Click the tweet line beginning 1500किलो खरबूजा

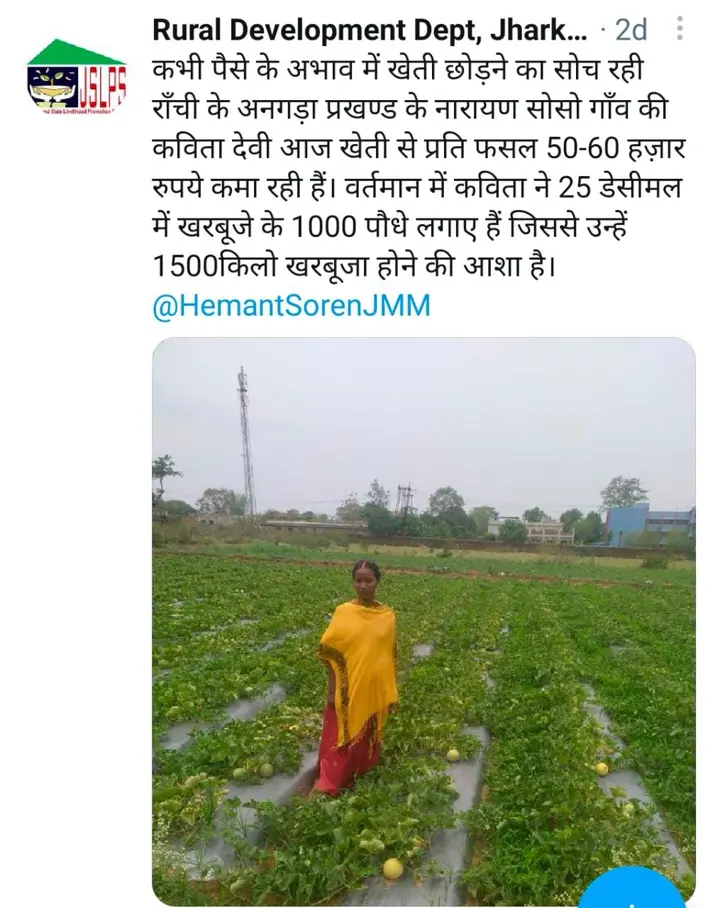coord(354,266)
